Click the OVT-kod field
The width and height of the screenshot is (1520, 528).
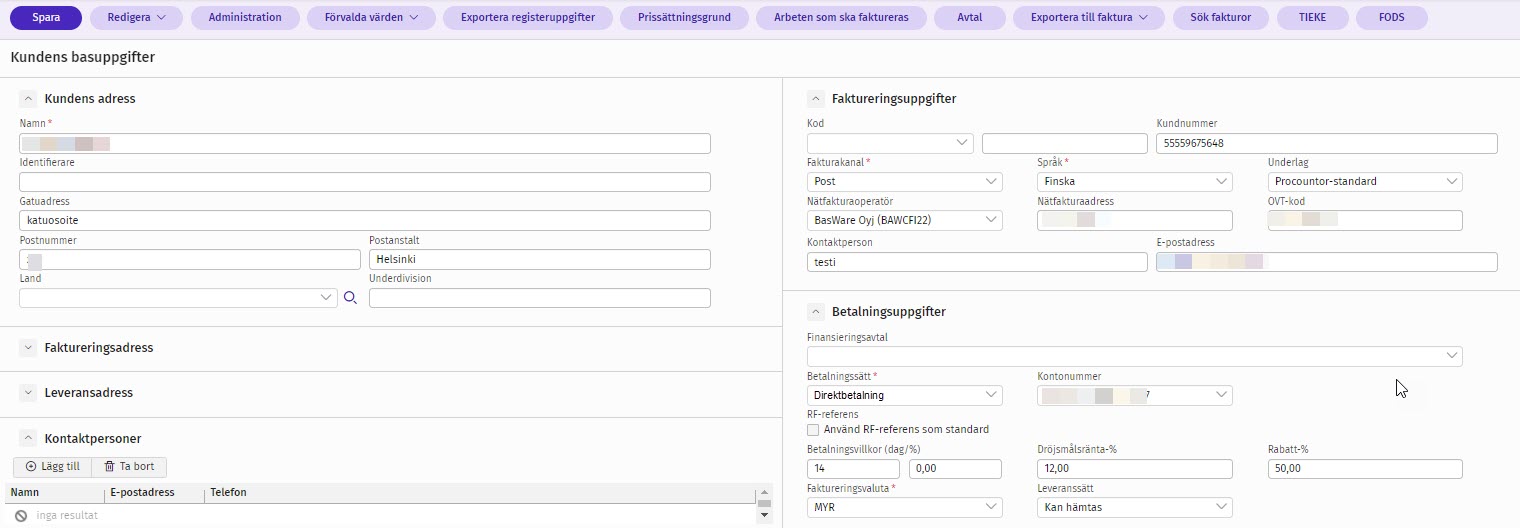(1365, 221)
